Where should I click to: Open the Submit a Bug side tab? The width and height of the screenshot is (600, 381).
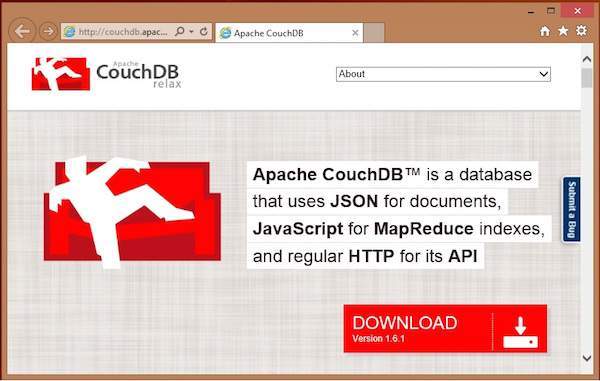572,209
